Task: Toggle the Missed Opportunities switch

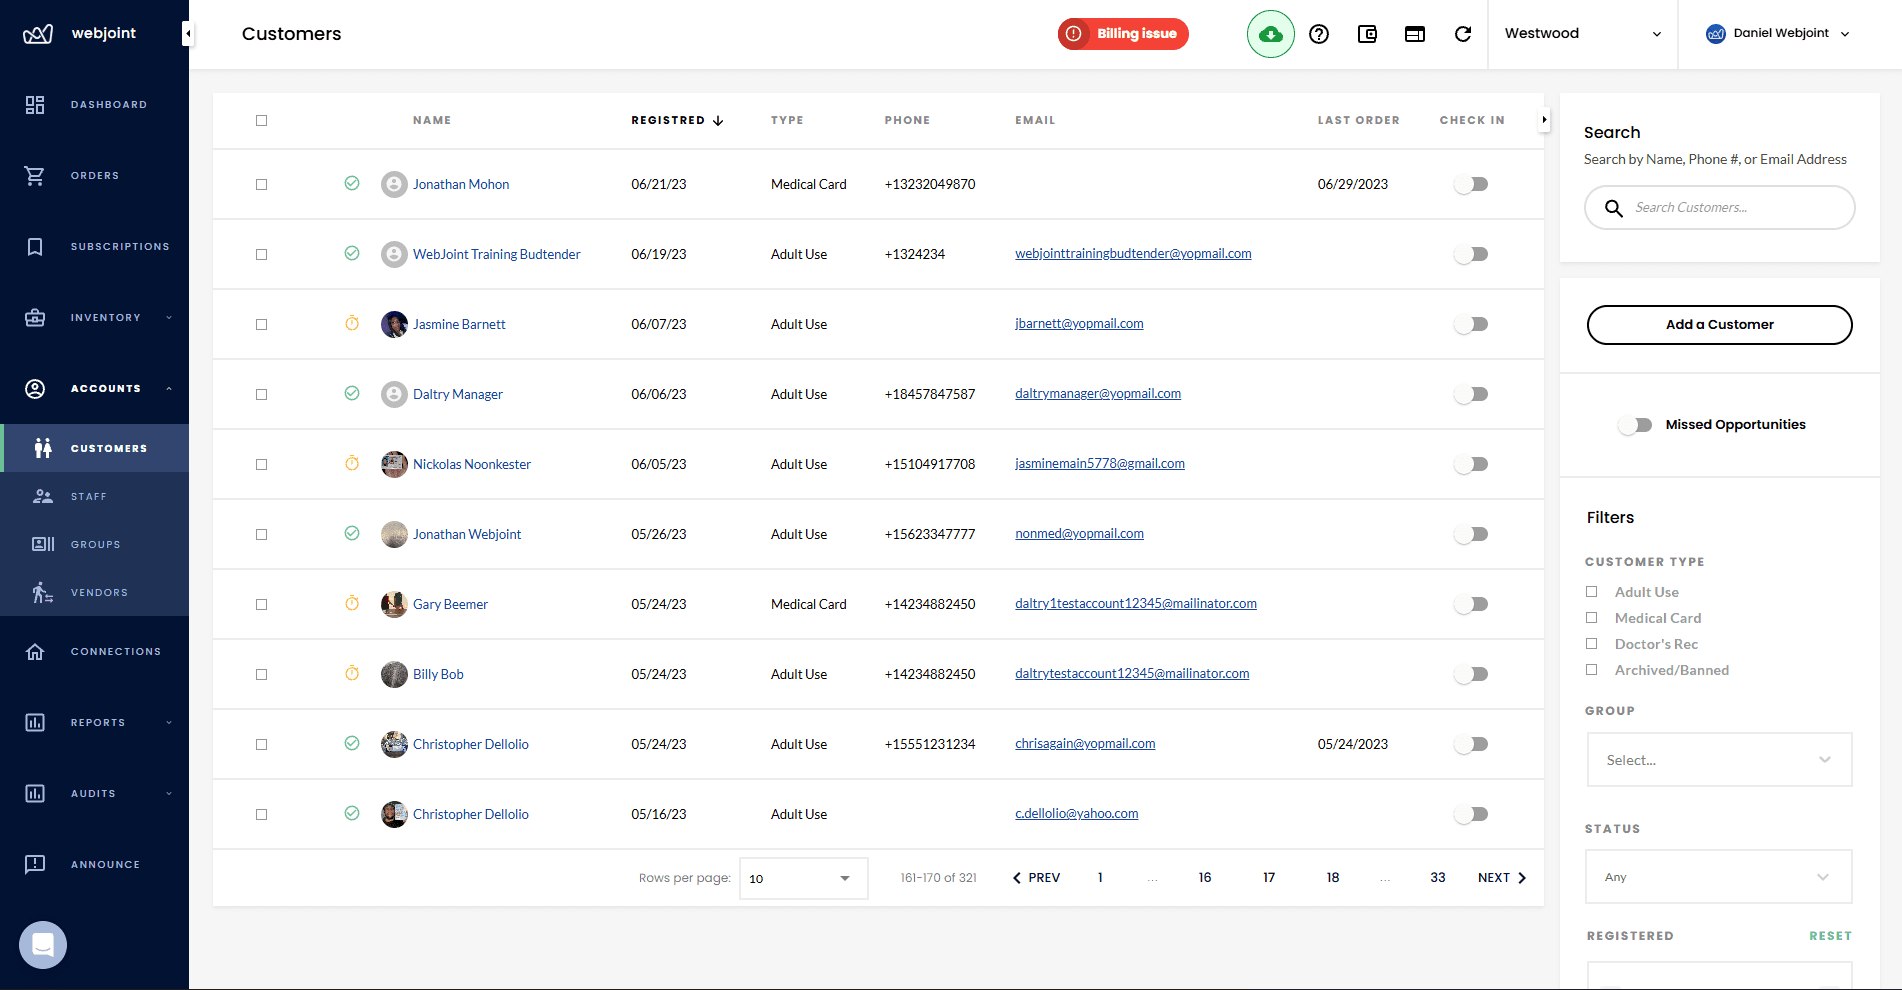Action: click(x=1634, y=424)
